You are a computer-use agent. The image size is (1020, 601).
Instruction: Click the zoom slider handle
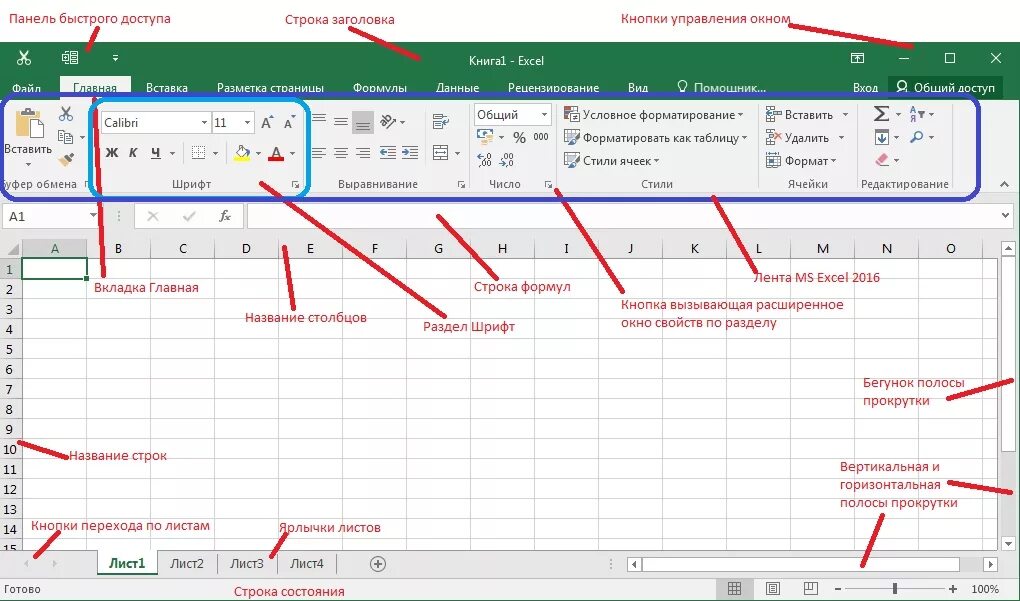(x=895, y=589)
